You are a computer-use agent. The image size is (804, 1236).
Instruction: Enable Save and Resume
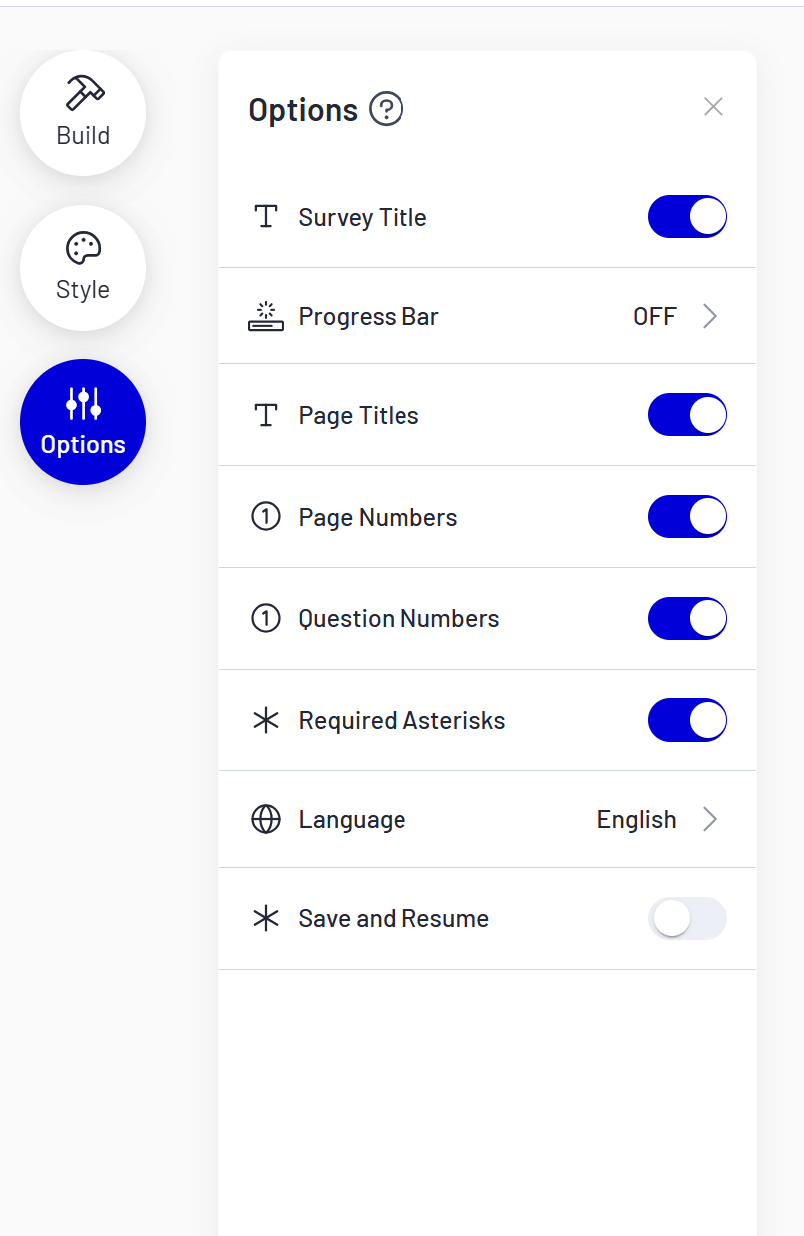[x=687, y=918]
